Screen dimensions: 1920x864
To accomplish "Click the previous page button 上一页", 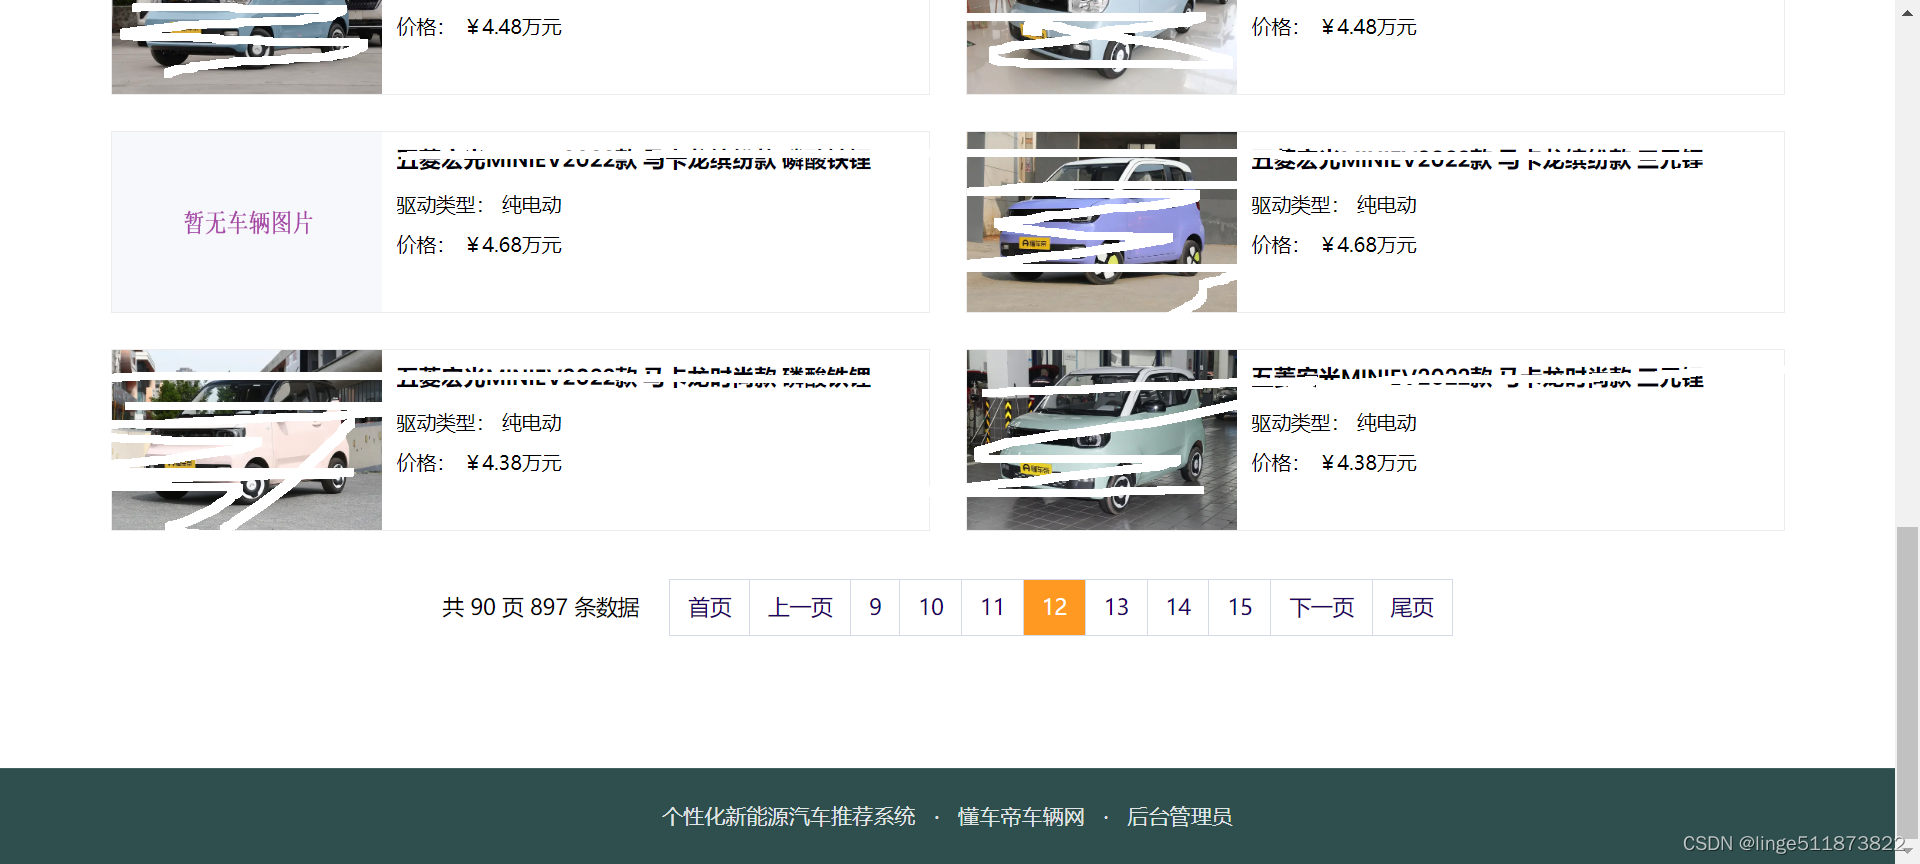I will click(x=800, y=607).
